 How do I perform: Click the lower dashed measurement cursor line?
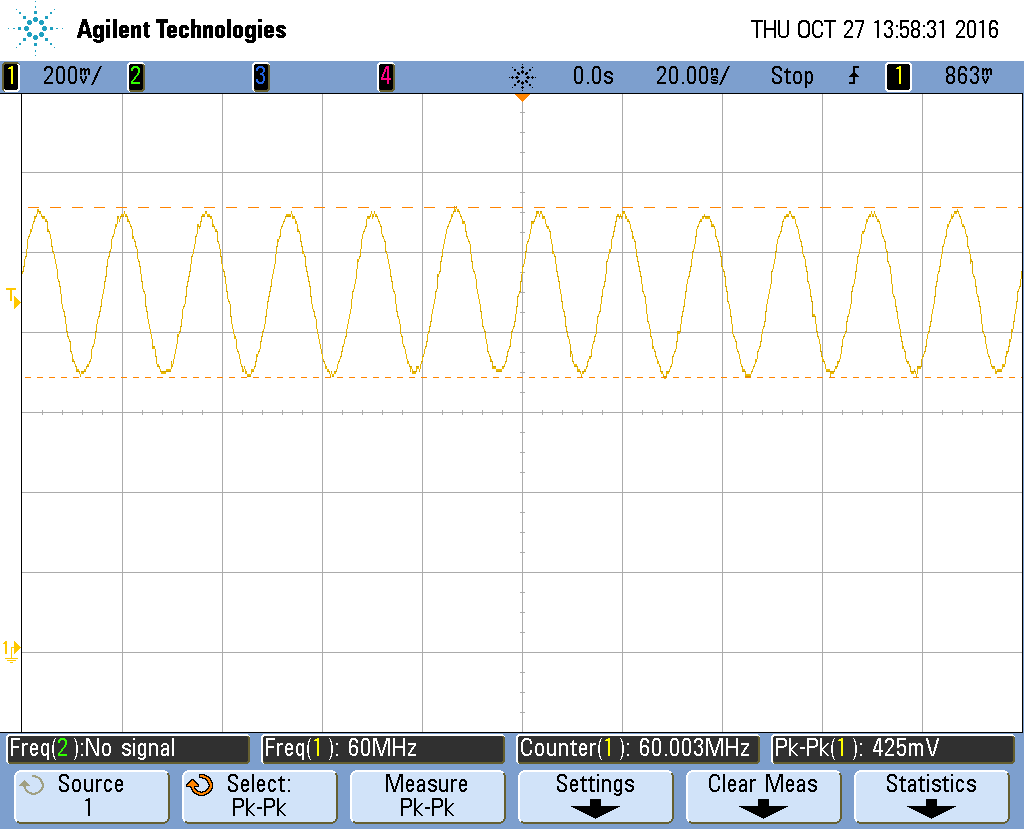click(522, 378)
